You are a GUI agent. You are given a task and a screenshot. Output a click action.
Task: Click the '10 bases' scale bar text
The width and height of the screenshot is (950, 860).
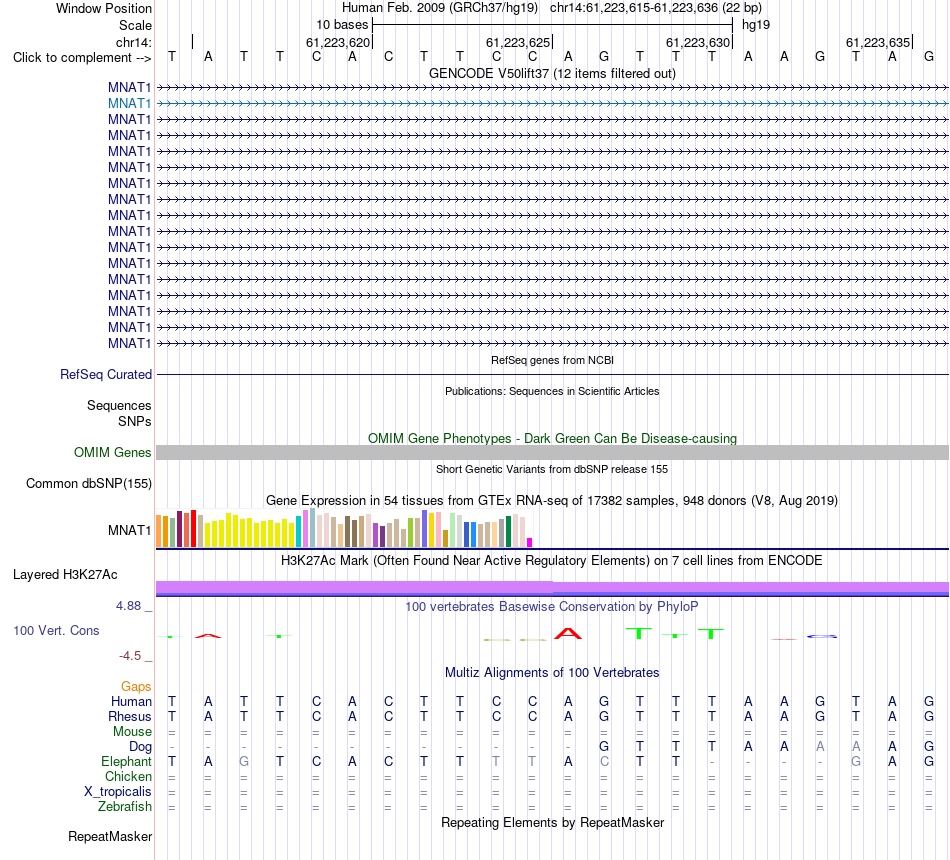[x=342, y=25]
